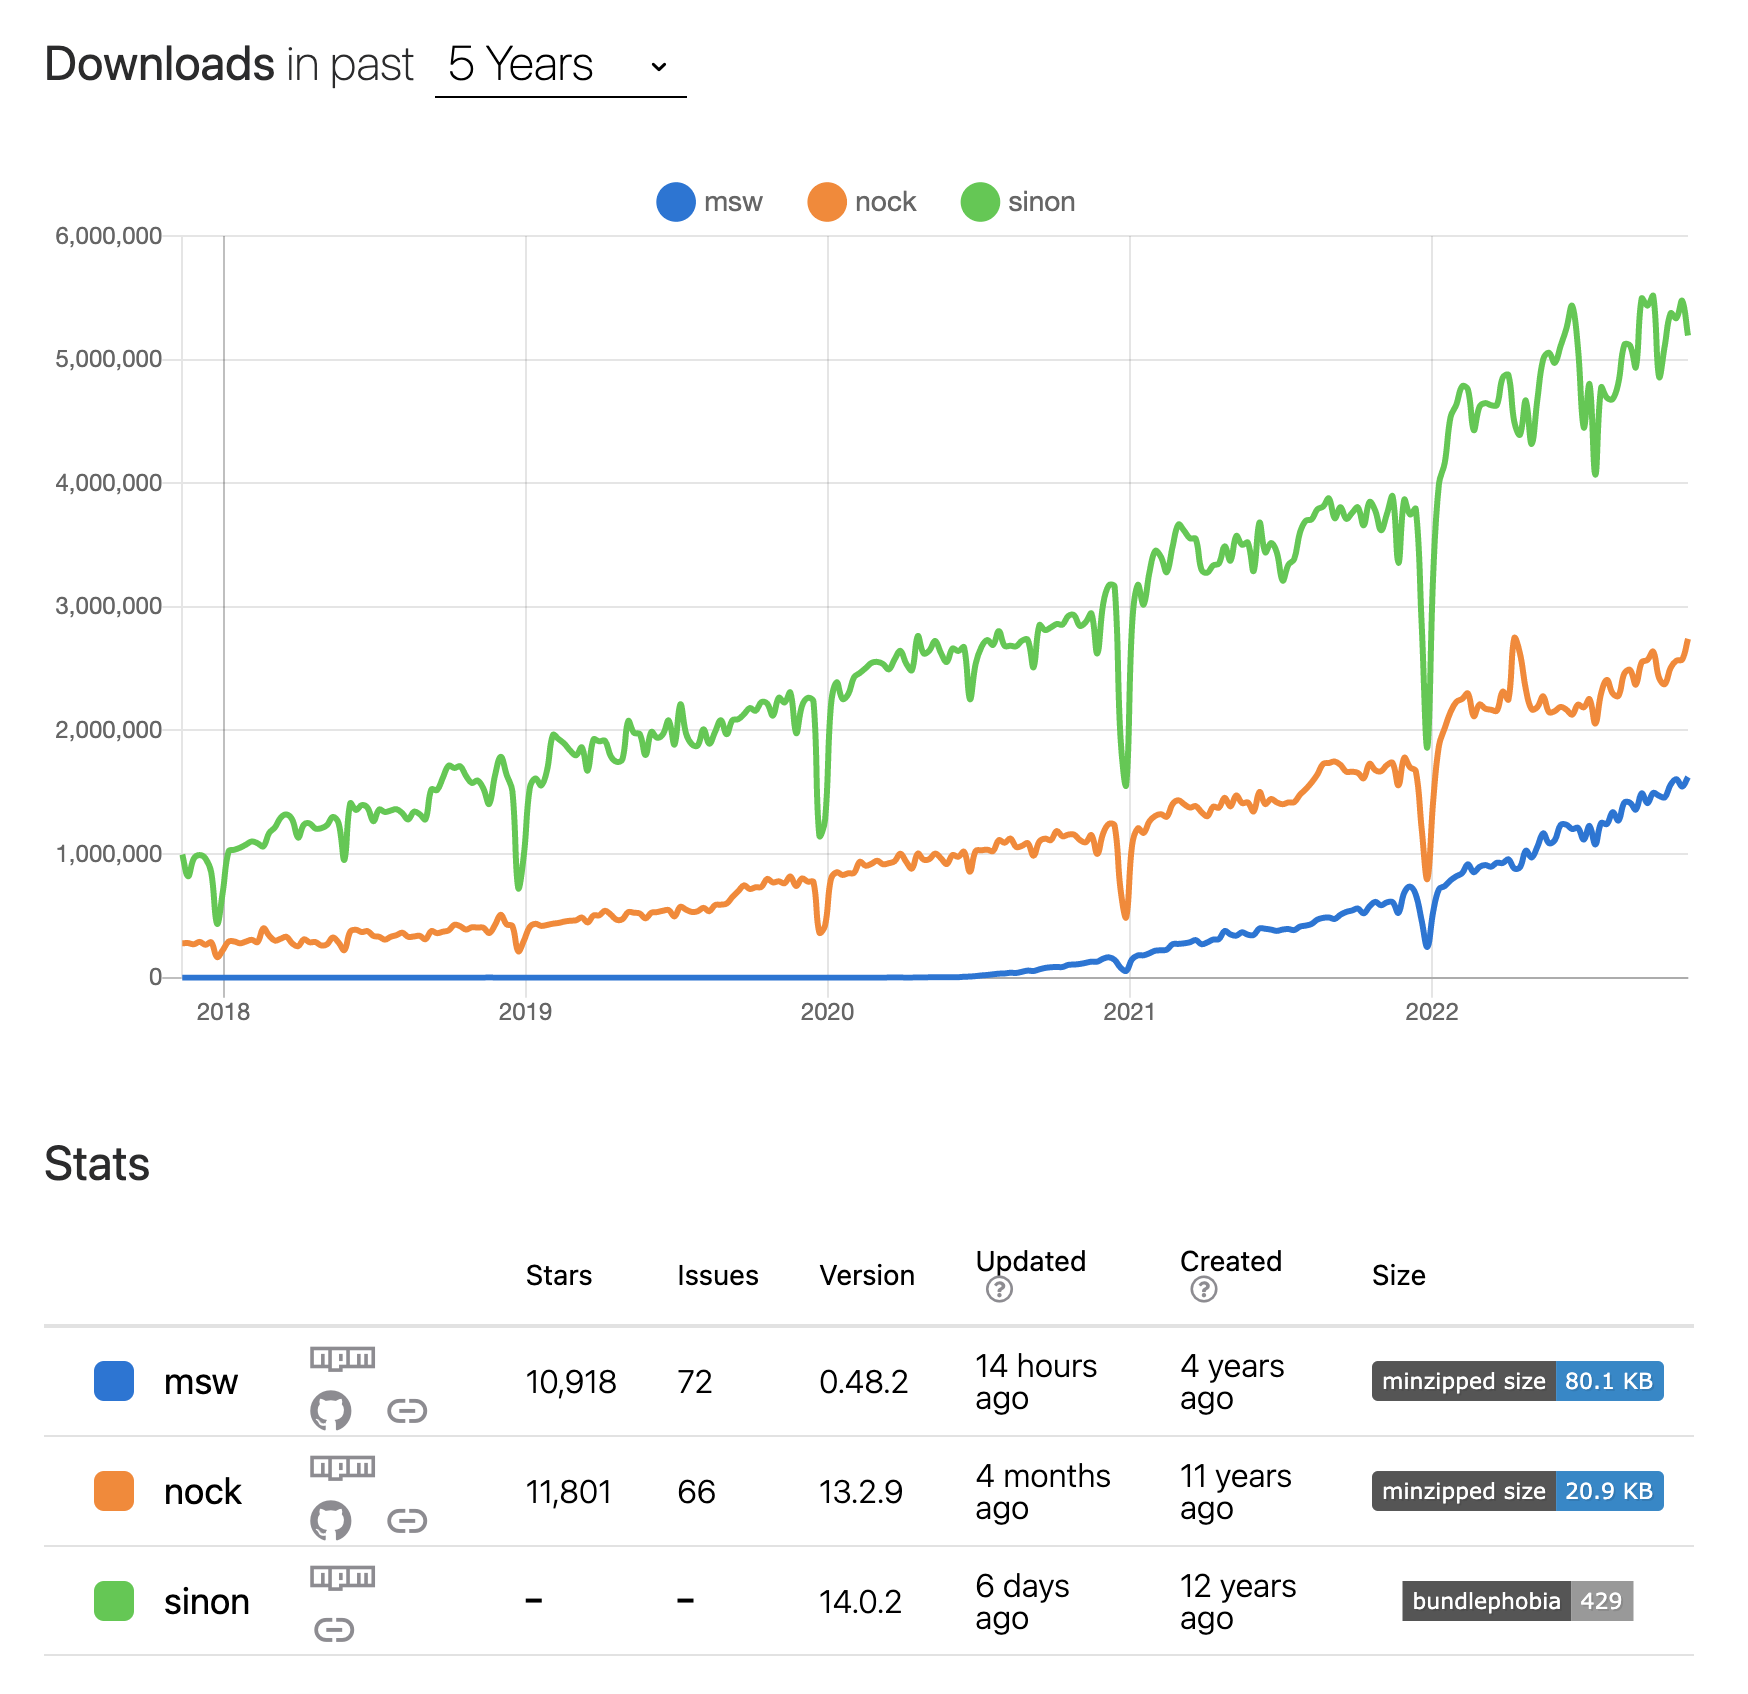
Task: Open the npm icon for nock
Action: pyautogui.click(x=342, y=1467)
